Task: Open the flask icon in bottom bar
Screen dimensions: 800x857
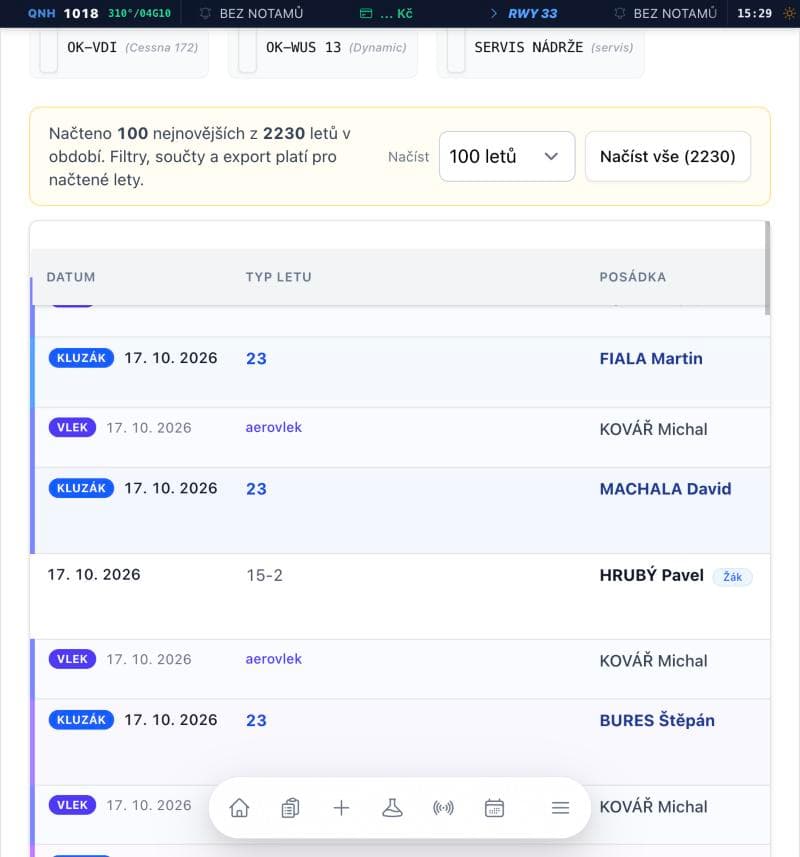Action: click(392, 807)
